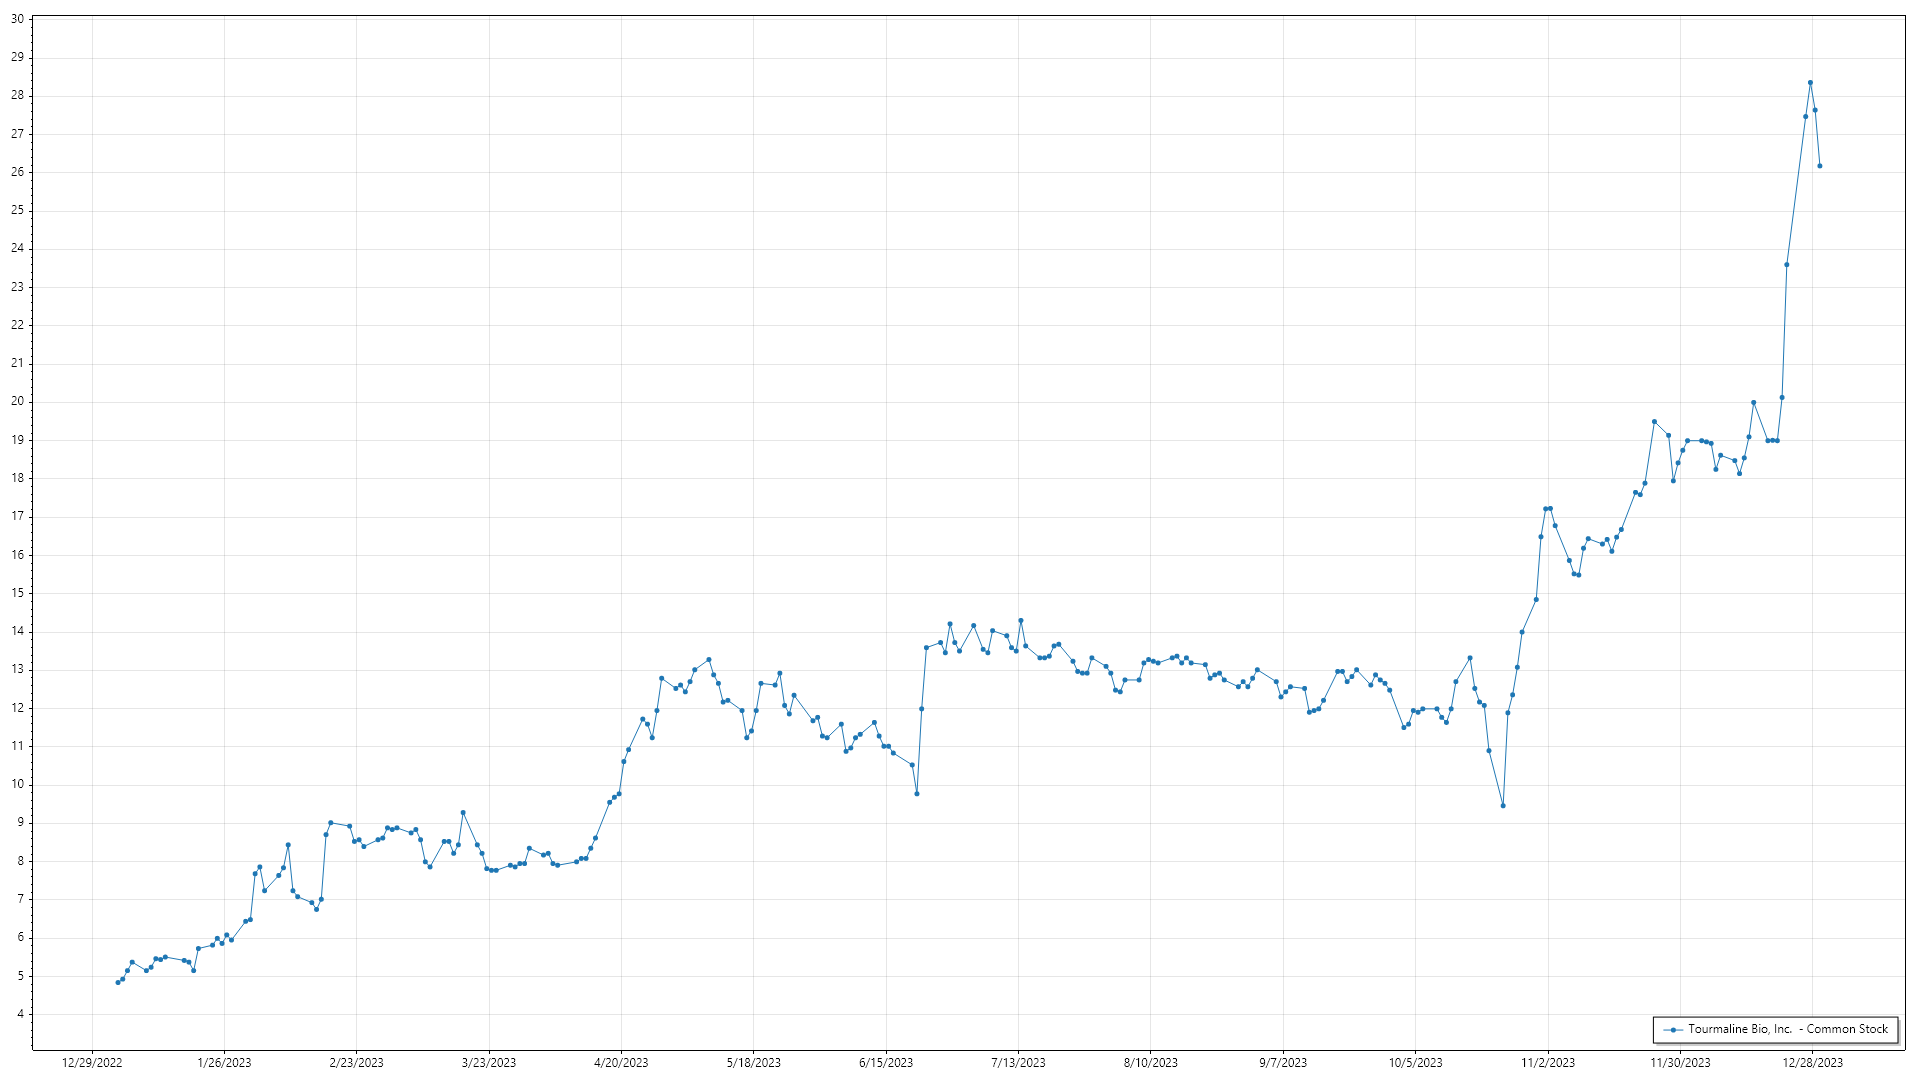Click the 13 label on the y-axis

click(17, 670)
